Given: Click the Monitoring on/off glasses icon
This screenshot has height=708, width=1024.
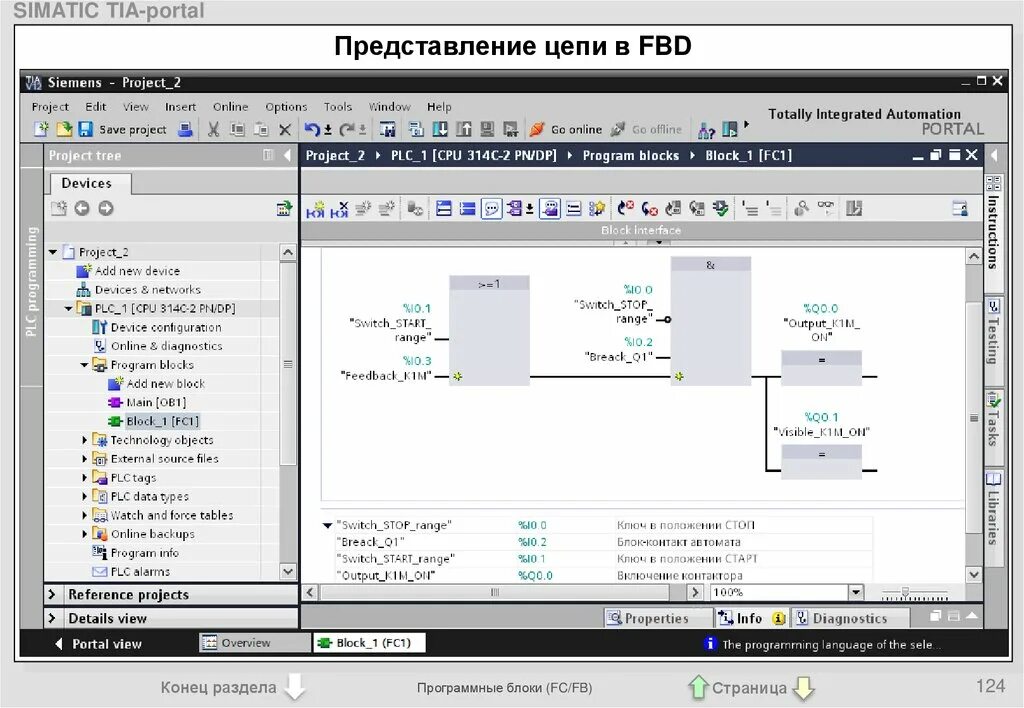Looking at the screenshot, I should point(825,208).
